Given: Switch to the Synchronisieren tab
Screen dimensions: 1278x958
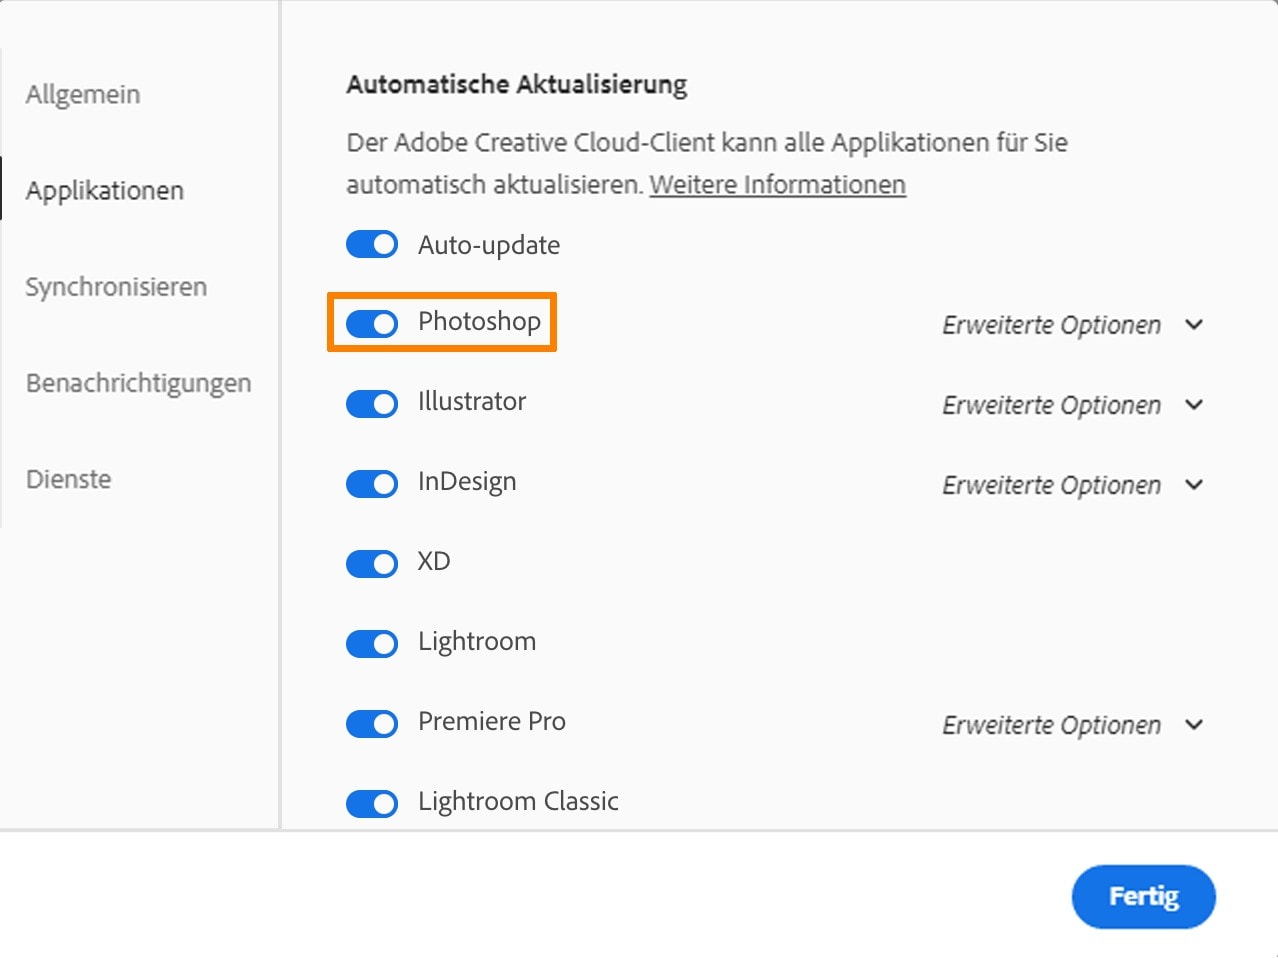Looking at the screenshot, I should pos(116,287).
